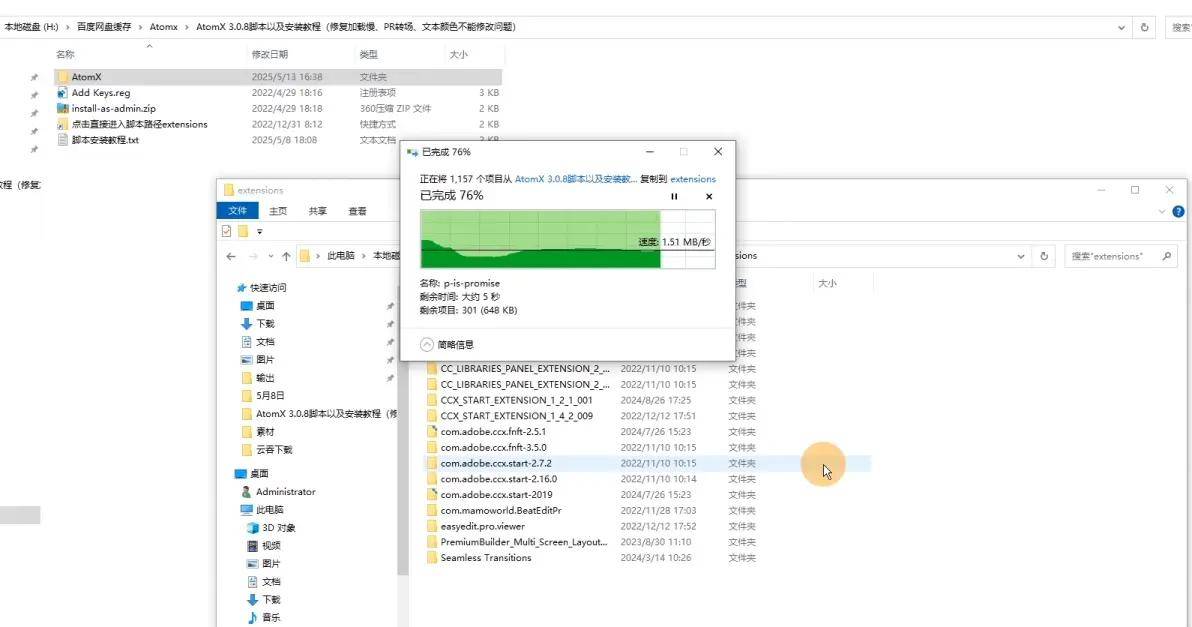Select the com.mamoworld.BeatEditPr folder
The image size is (1192, 627).
click(500, 510)
